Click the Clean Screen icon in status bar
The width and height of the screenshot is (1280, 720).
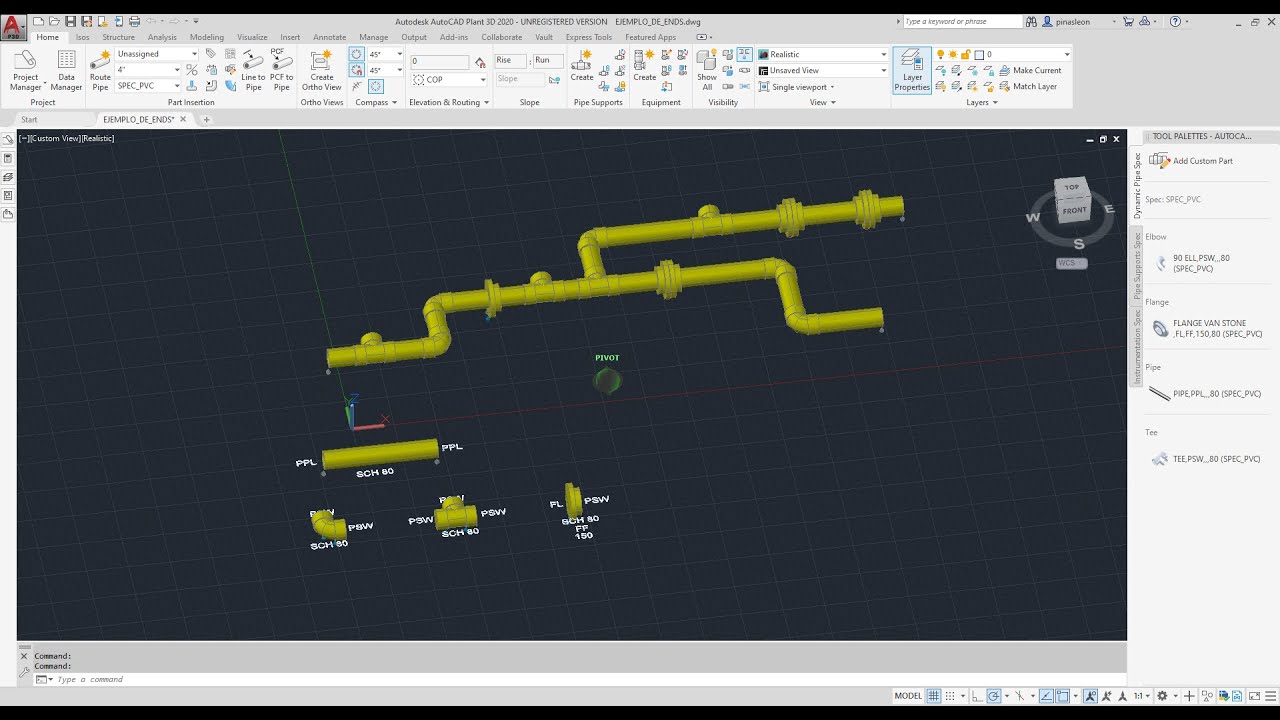[x=1254, y=696]
